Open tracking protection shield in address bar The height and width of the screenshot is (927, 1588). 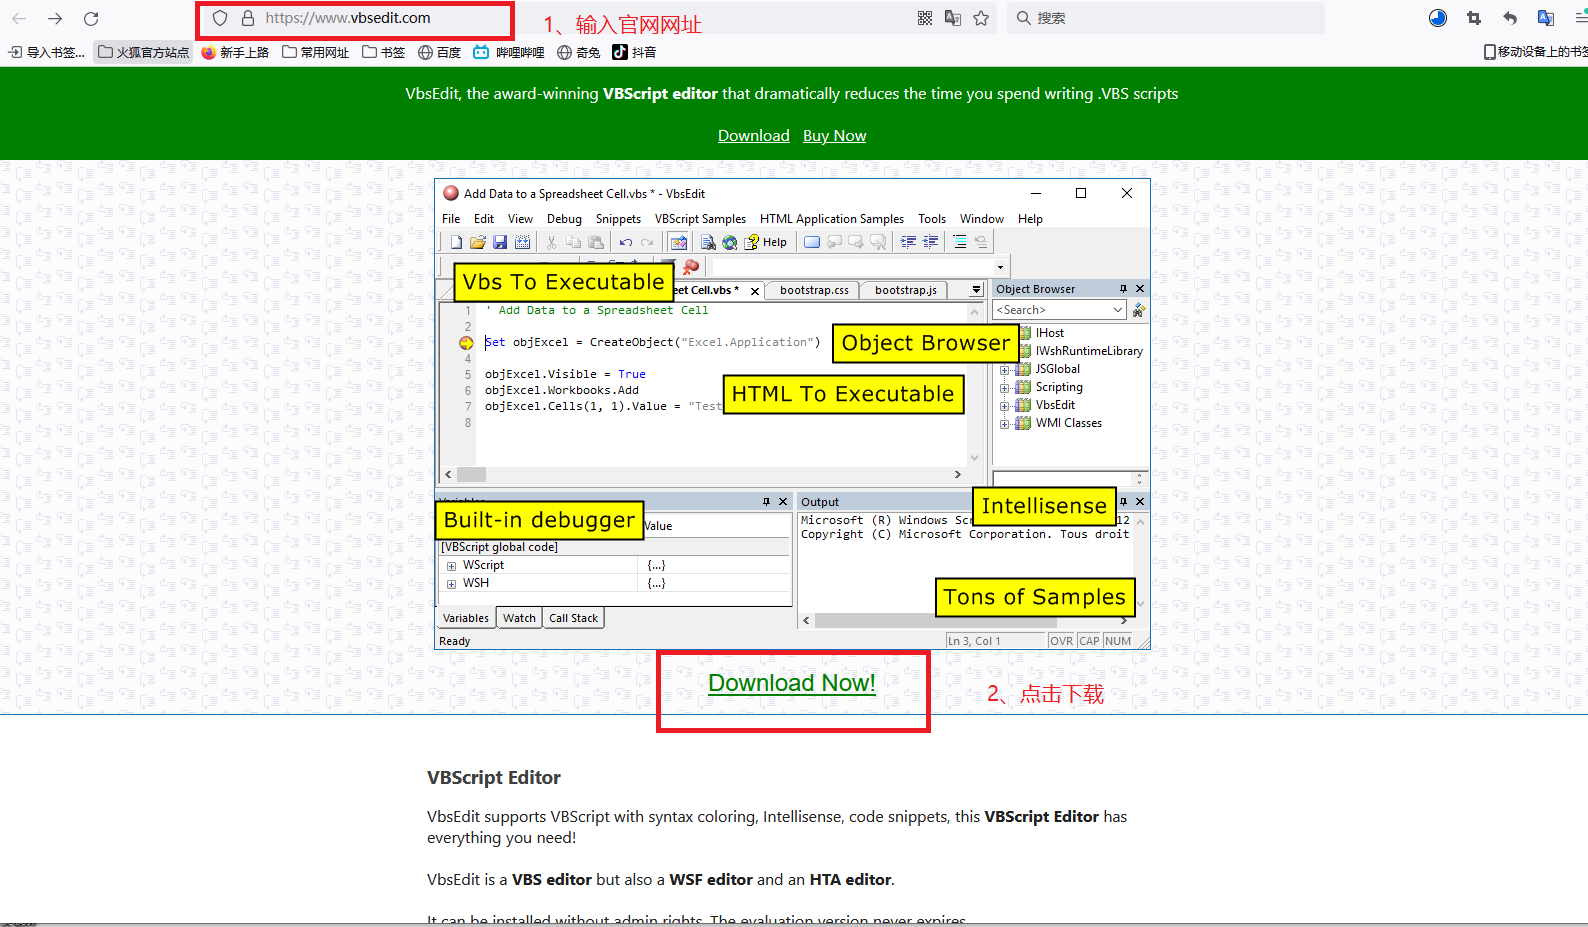click(x=220, y=18)
